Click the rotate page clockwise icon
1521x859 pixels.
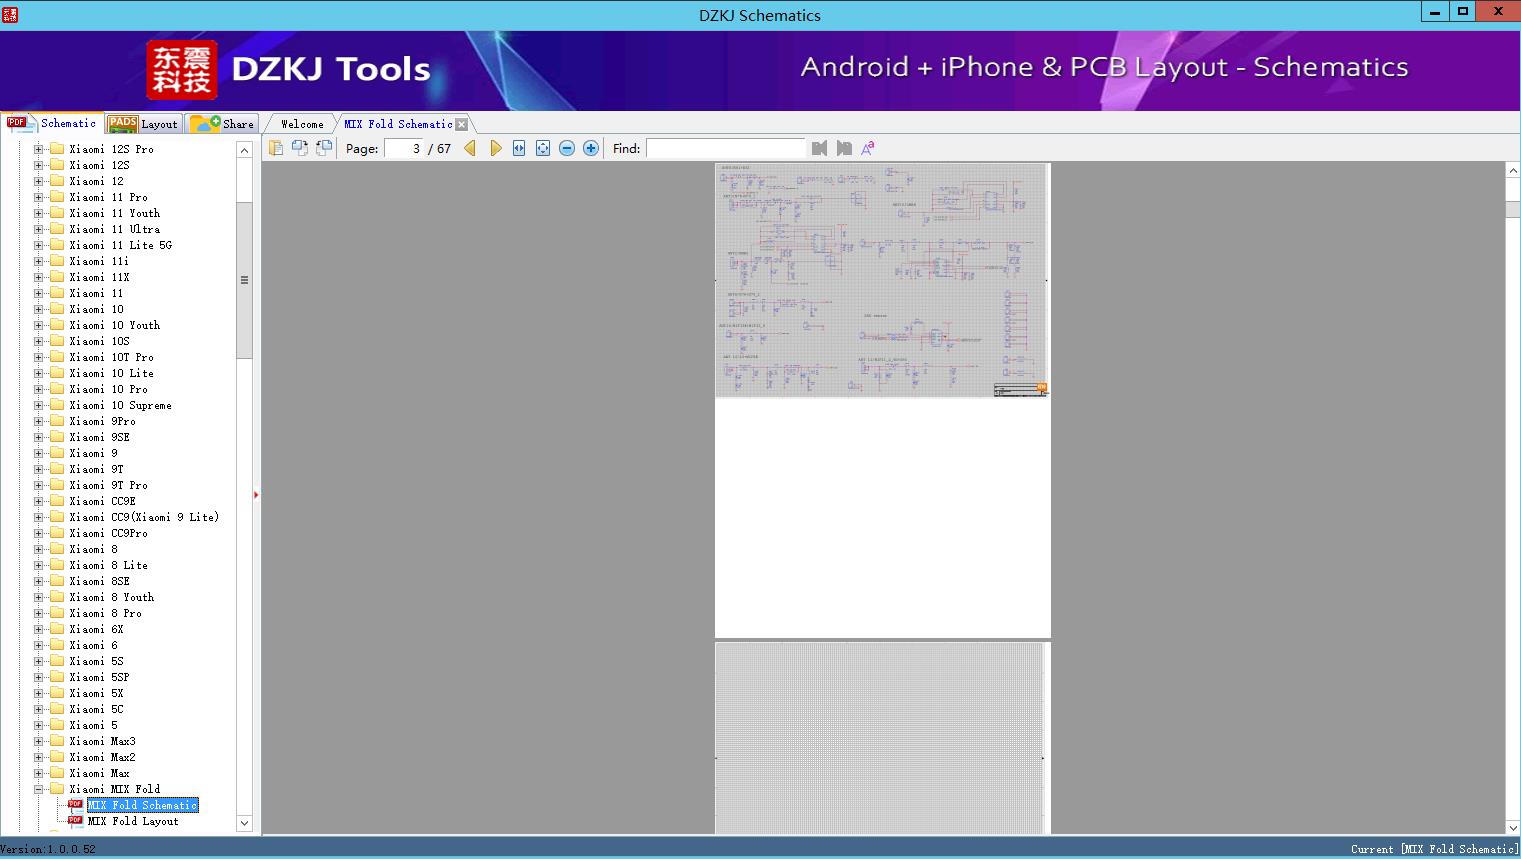[x=324, y=148]
